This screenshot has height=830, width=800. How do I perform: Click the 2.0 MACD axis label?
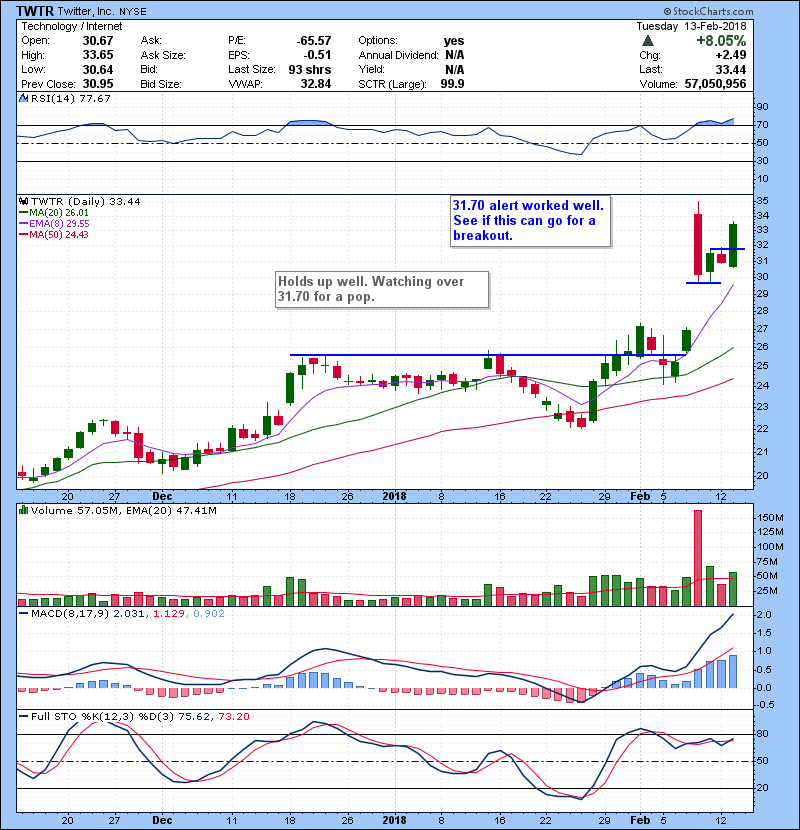[765, 615]
